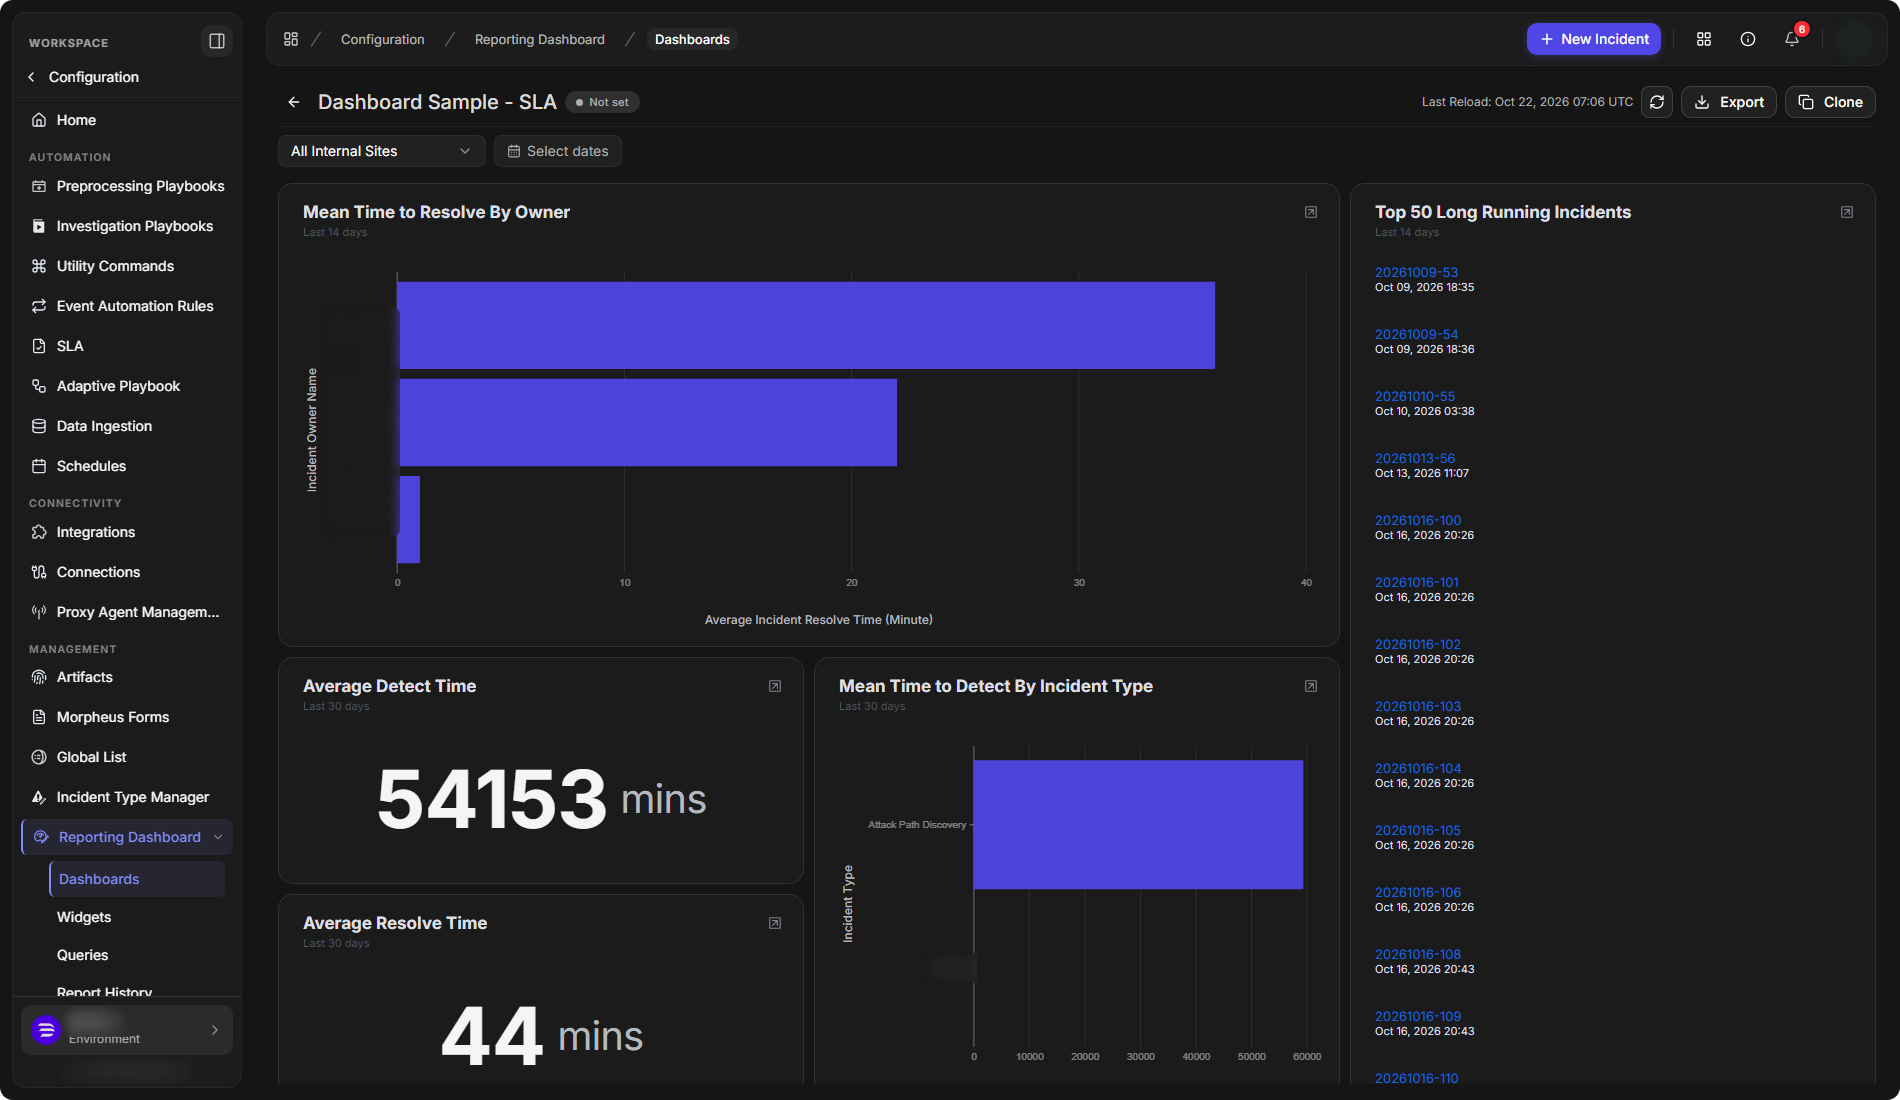Expand the Mean Time to Detect widget
1900x1100 pixels.
(x=1311, y=686)
